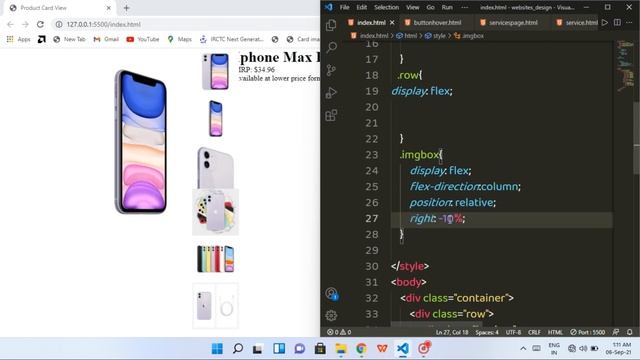The width and height of the screenshot is (640, 360).
Task: Open Manage gear icon in VS Code
Action: 331,315
